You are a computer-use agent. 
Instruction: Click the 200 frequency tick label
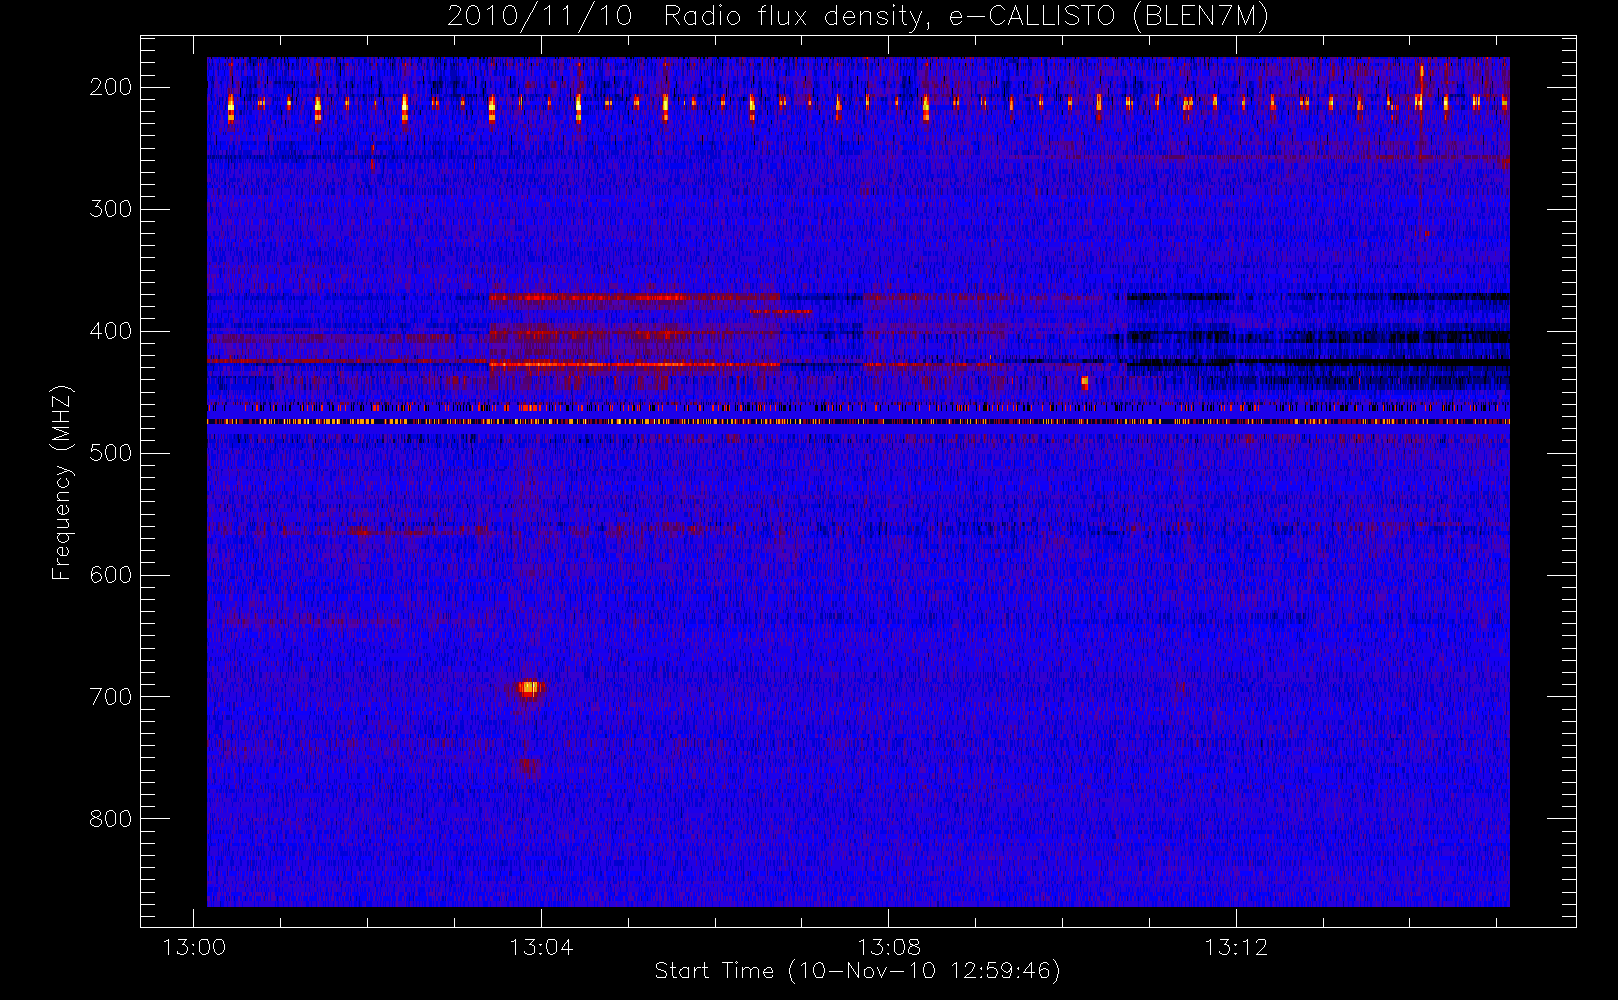click(111, 87)
